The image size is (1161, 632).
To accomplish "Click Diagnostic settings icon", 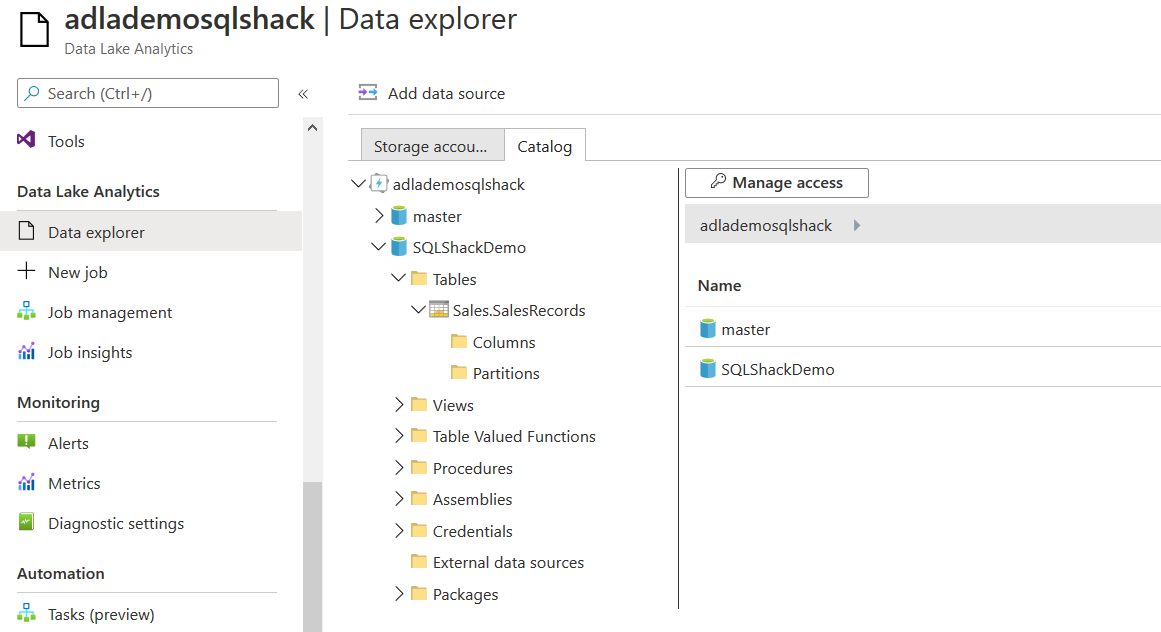I will click(27, 523).
